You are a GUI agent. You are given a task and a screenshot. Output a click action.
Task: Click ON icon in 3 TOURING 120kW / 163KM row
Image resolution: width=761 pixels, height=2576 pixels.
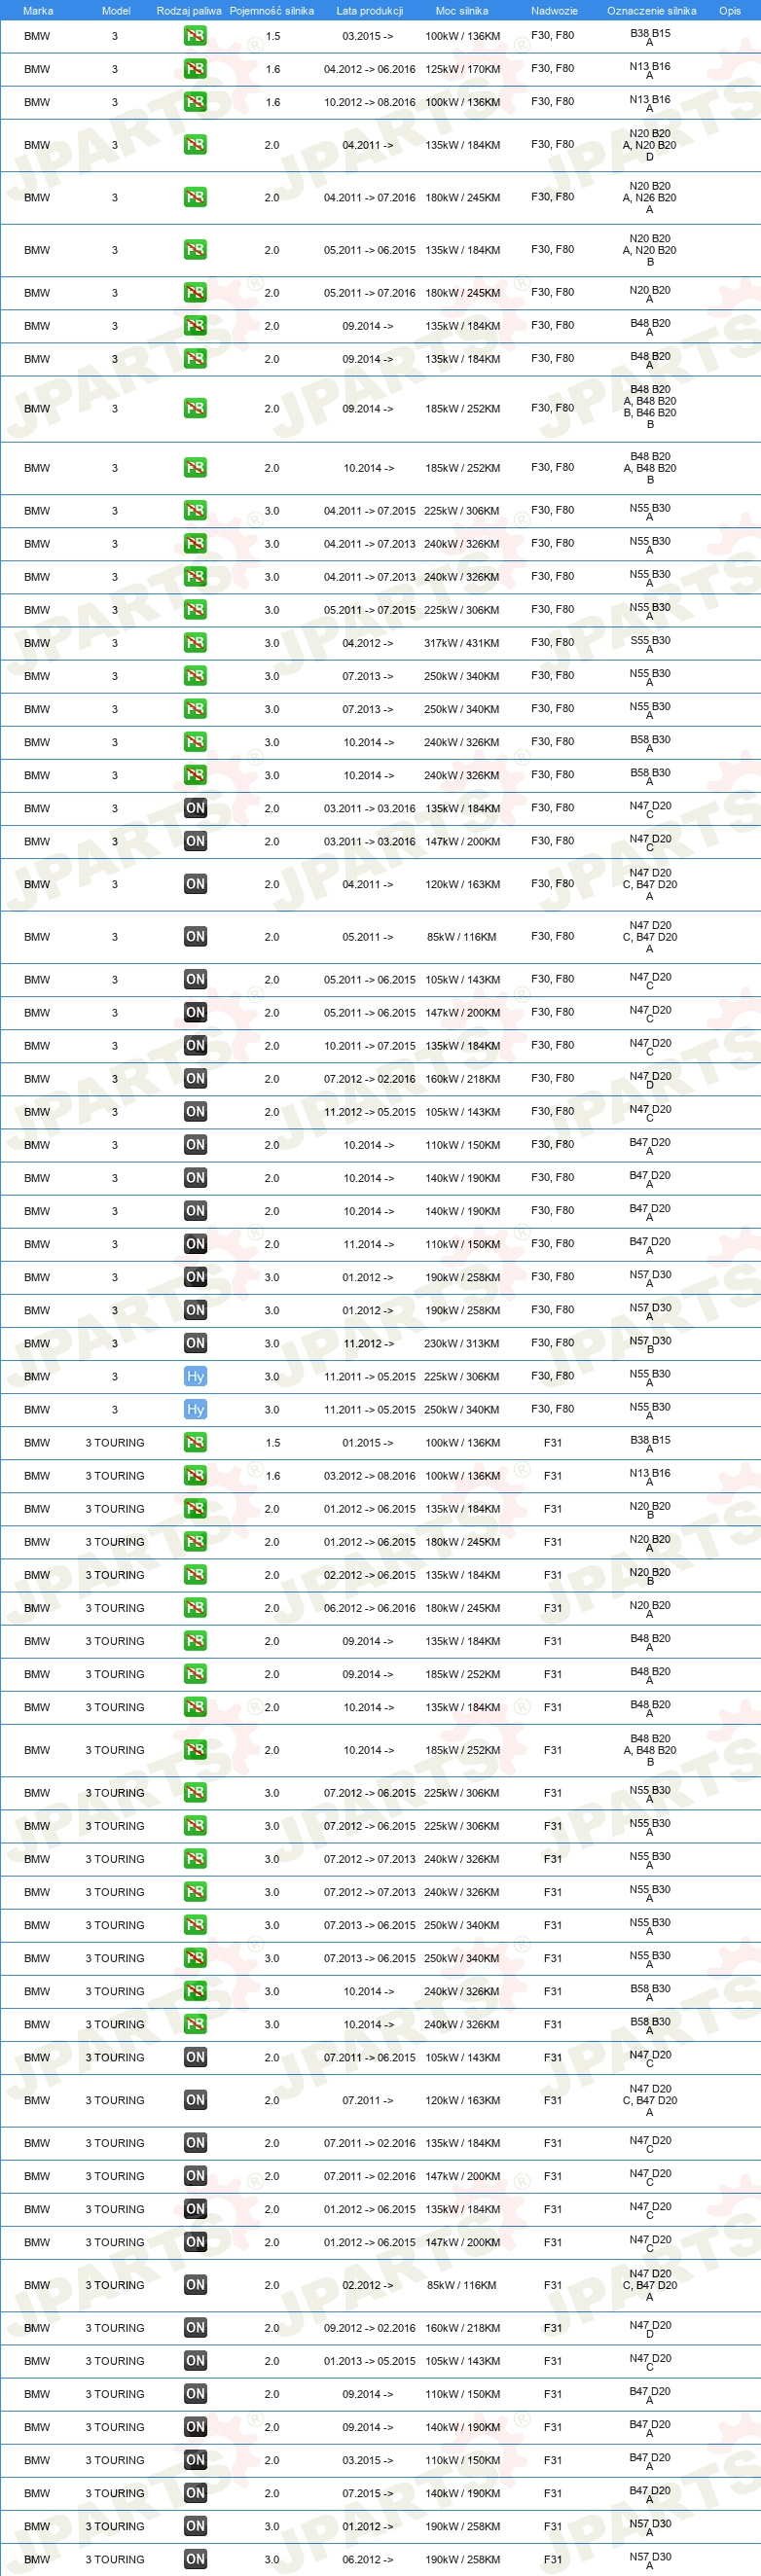195,2100
